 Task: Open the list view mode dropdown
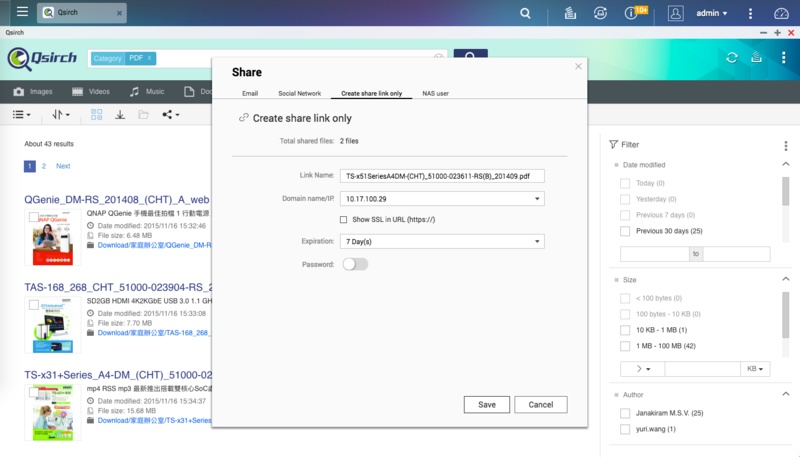pyautogui.click(x=21, y=115)
